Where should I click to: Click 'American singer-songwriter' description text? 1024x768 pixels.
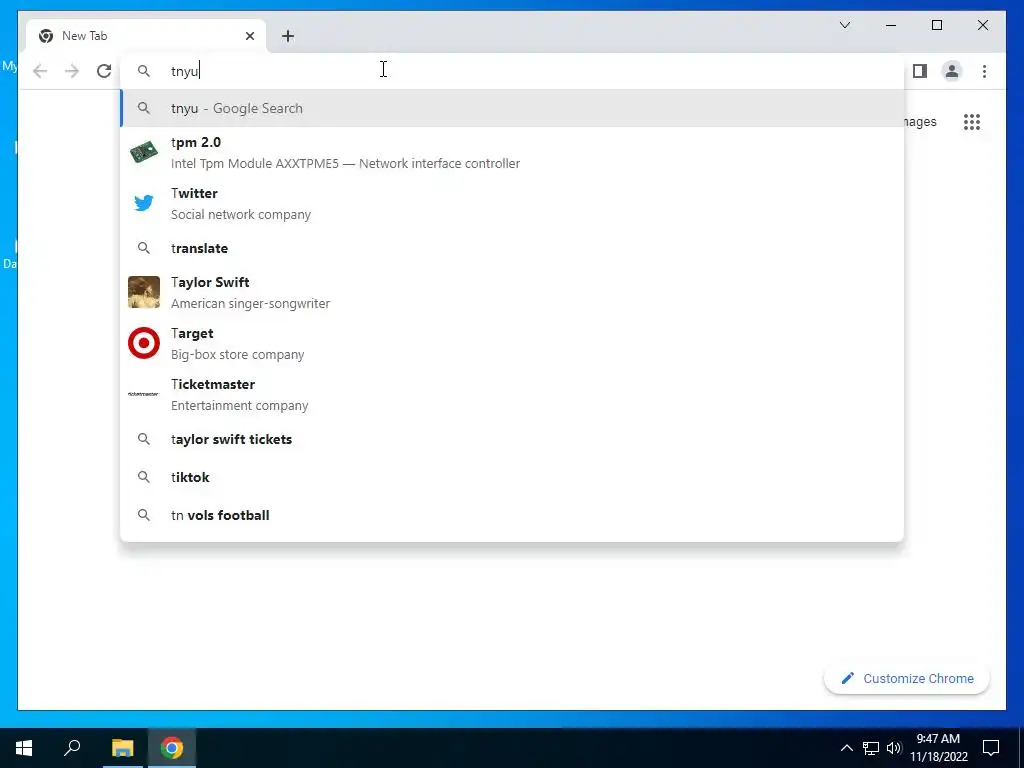pos(251,304)
